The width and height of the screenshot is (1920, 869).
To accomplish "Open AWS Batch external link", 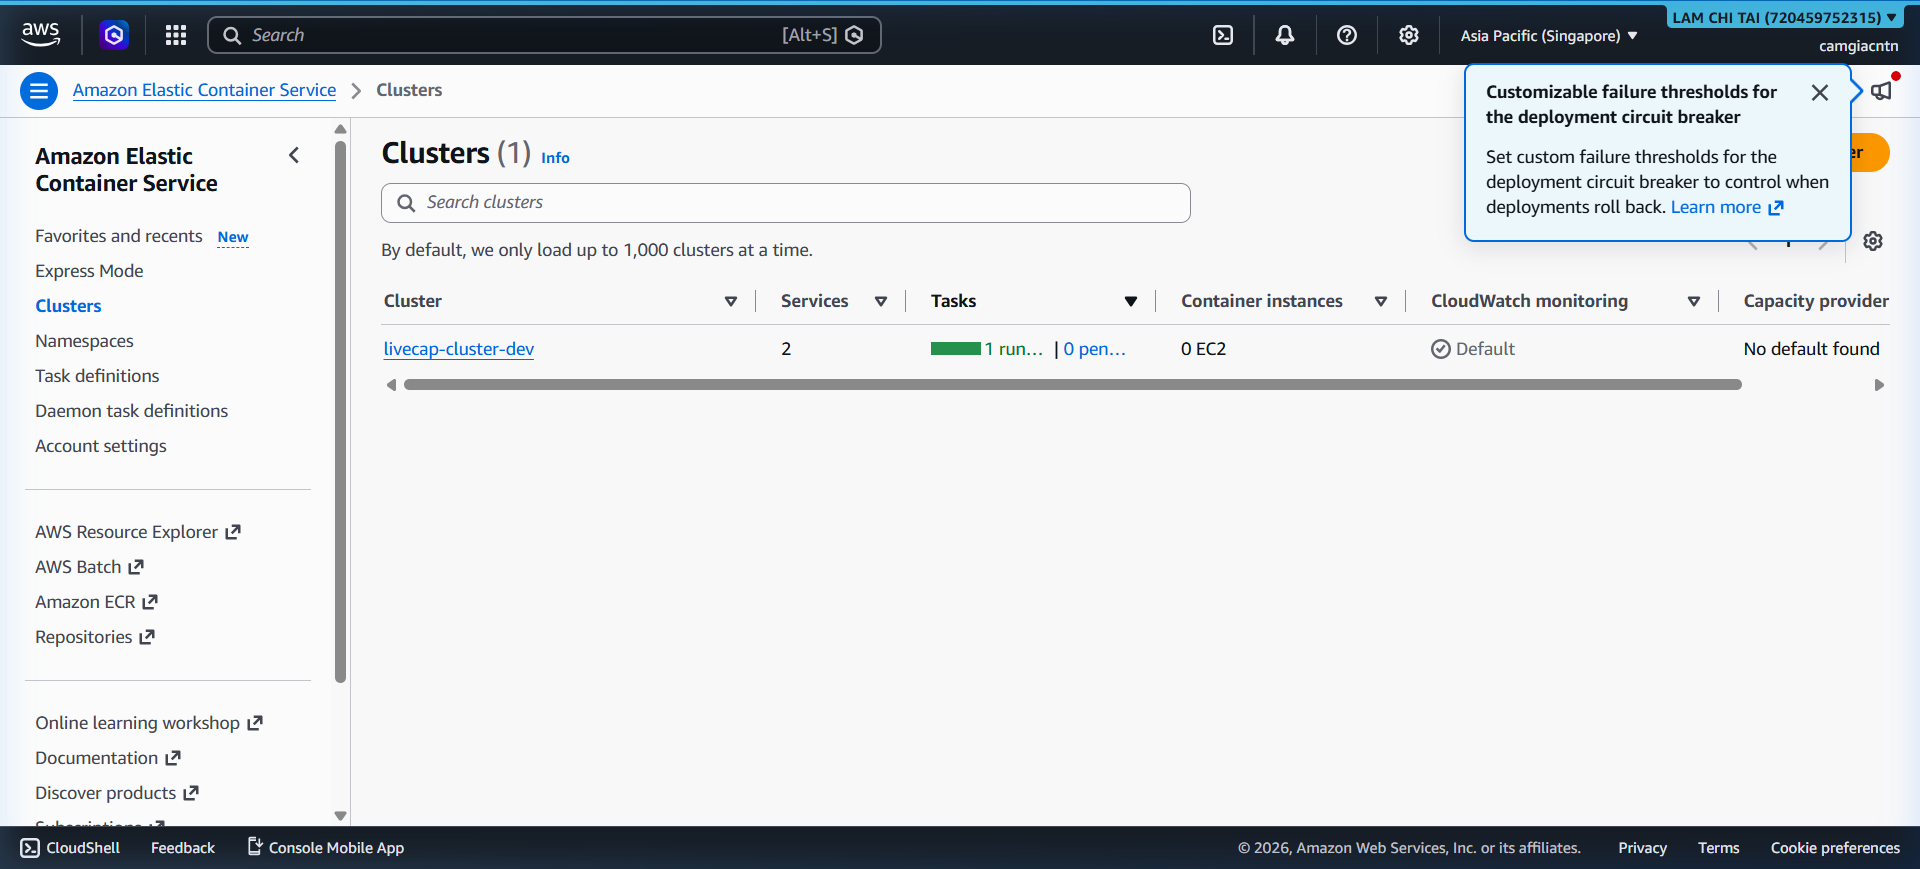I will coord(90,567).
